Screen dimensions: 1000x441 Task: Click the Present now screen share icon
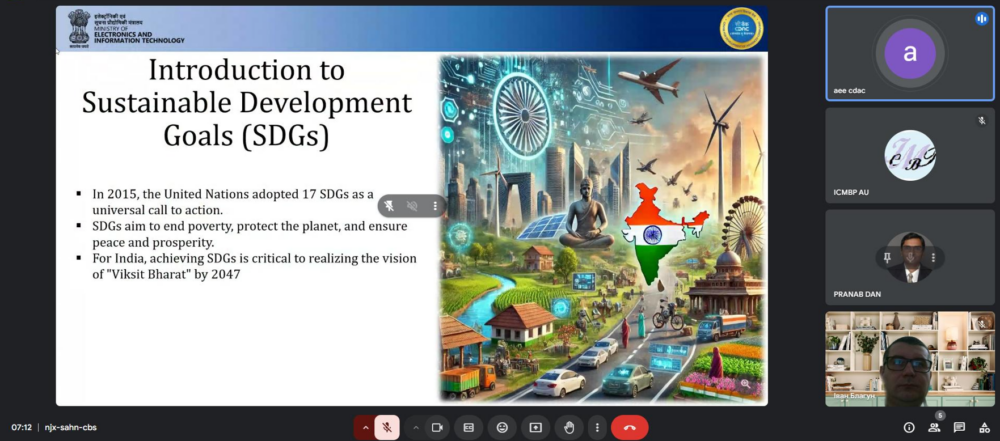coord(535,427)
